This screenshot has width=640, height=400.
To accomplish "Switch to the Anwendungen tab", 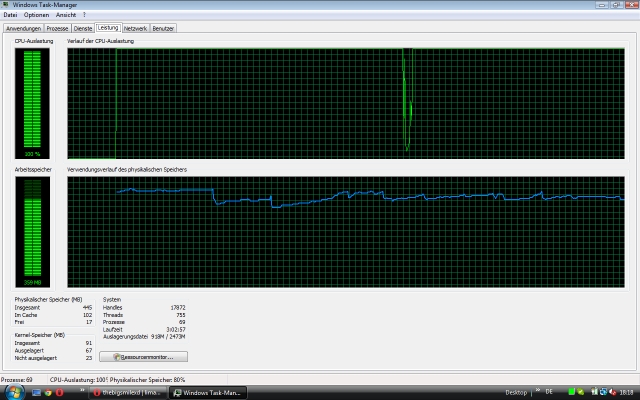I will (23, 29).
